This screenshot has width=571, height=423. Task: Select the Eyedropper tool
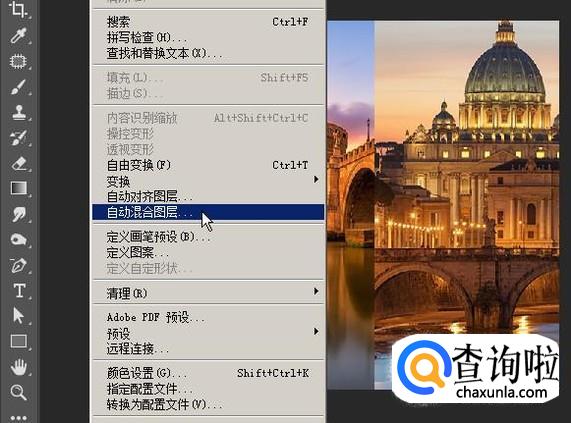pos(18,35)
